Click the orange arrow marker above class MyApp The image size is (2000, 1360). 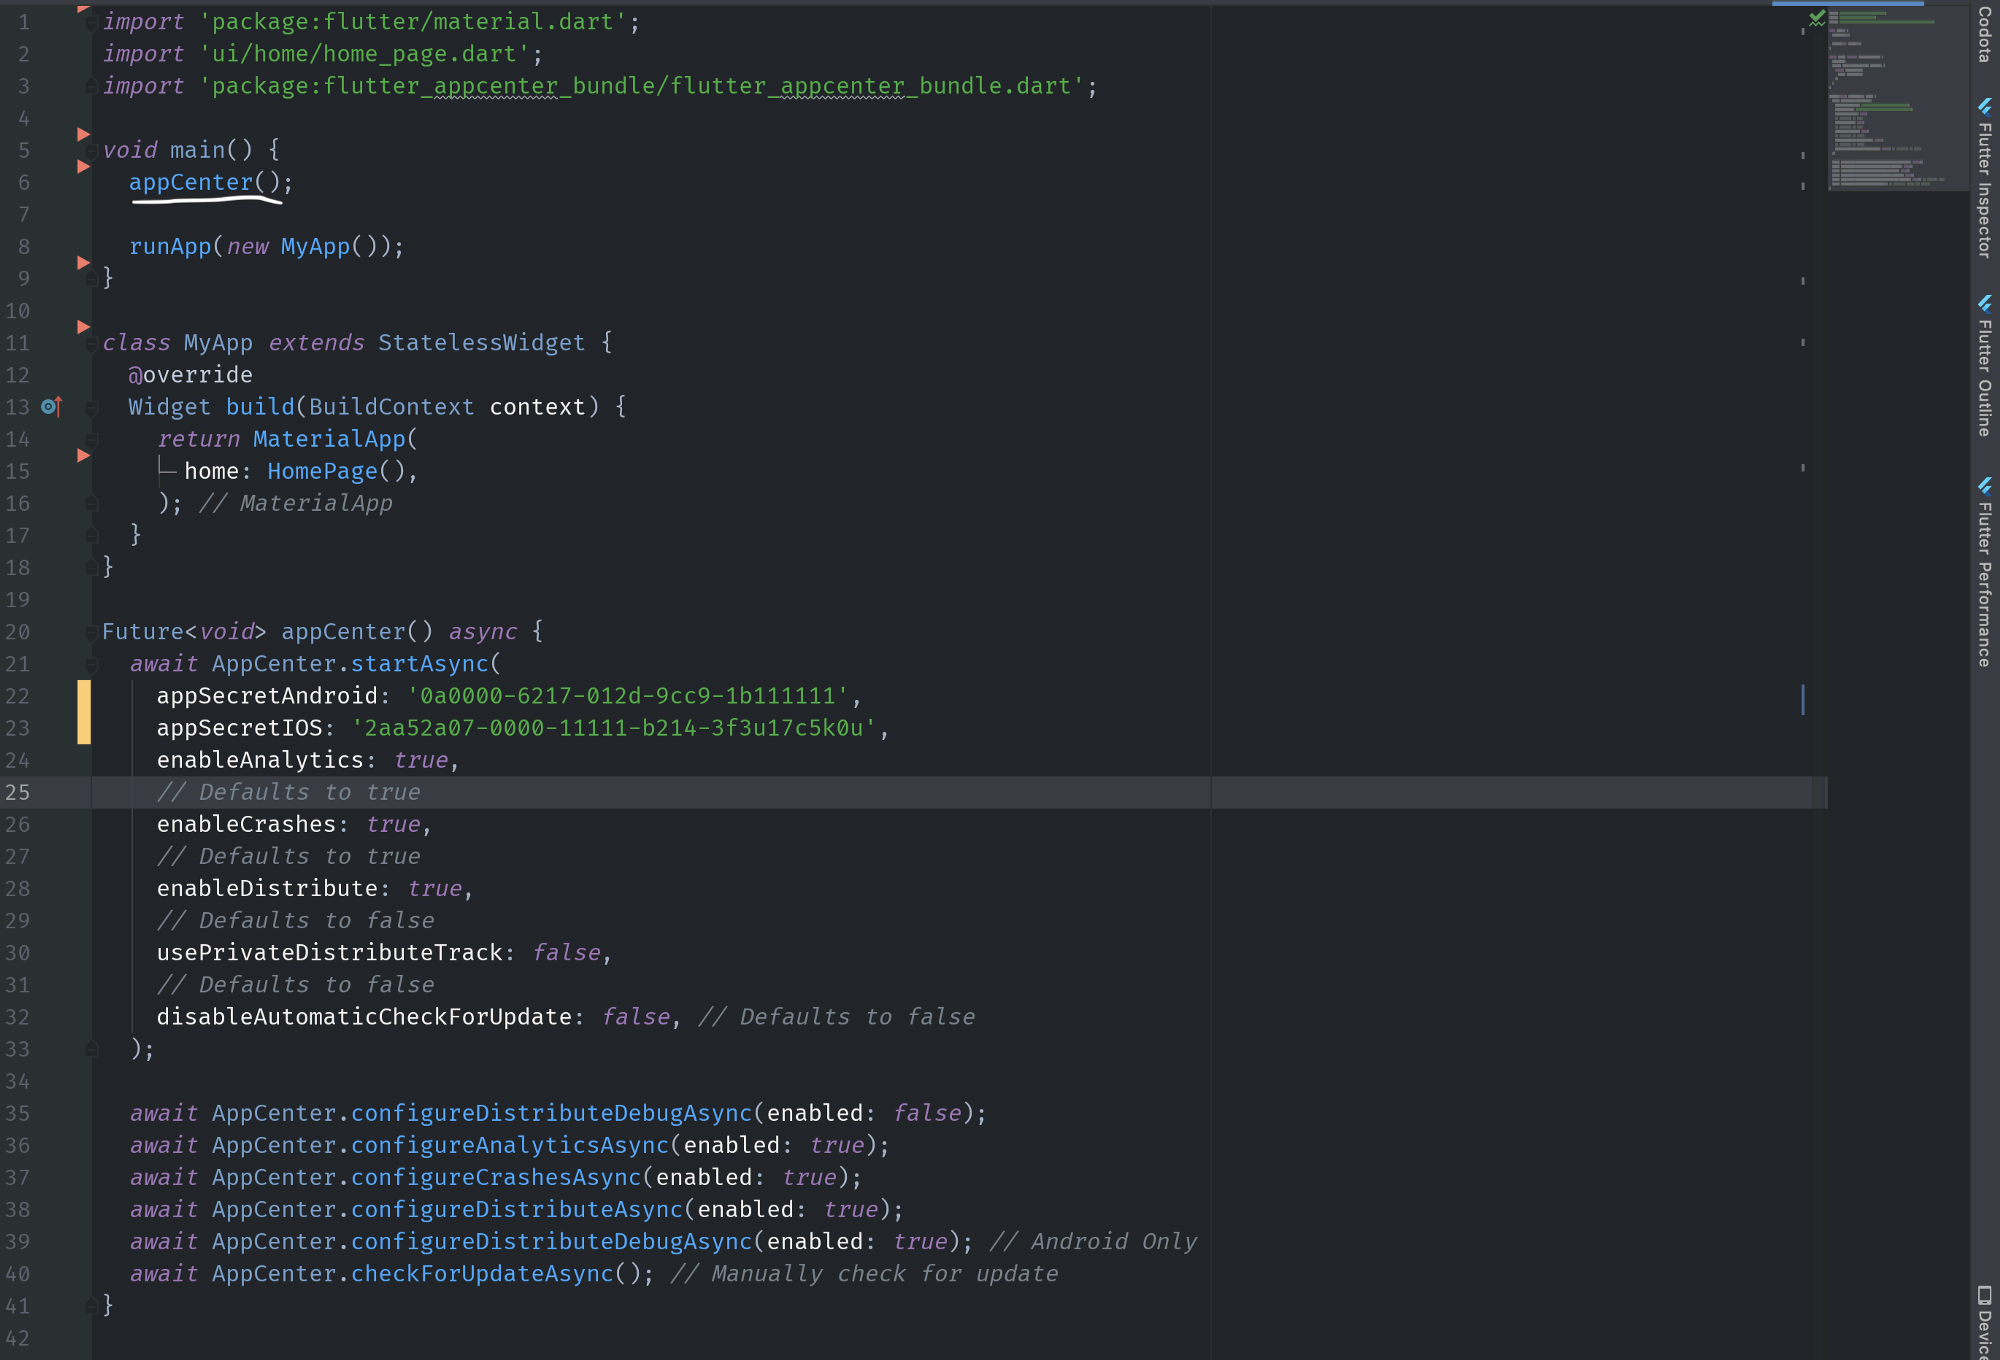point(84,327)
